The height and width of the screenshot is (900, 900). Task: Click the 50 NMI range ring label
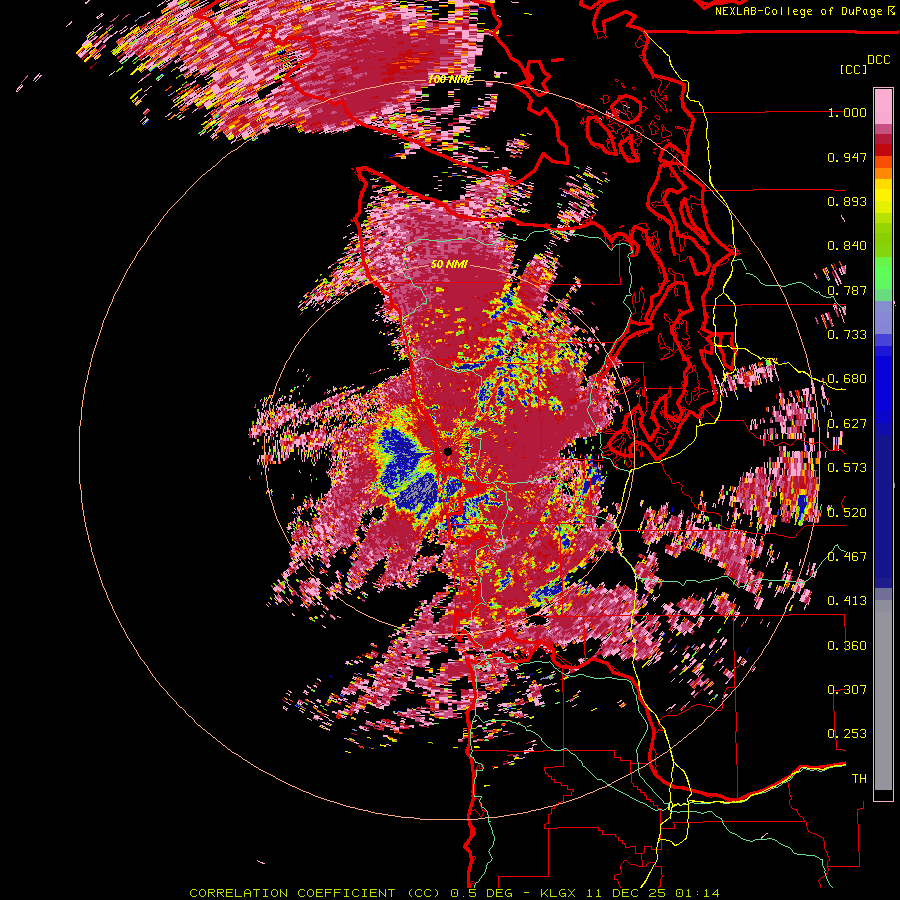pyautogui.click(x=449, y=265)
